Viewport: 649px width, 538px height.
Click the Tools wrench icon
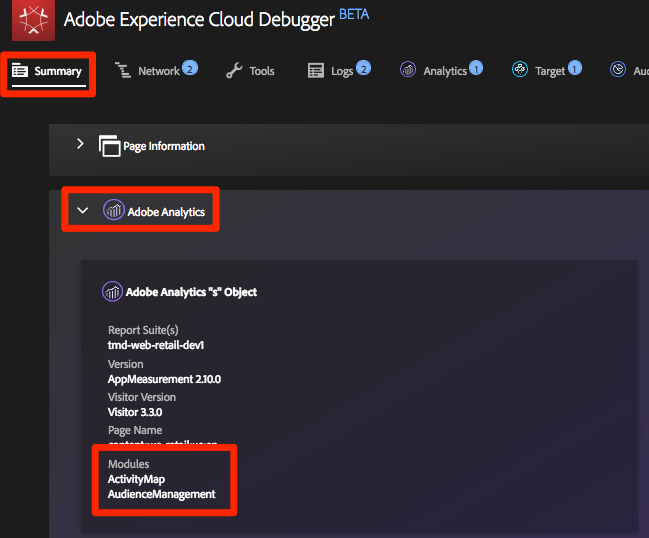pyautogui.click(x=234, y=70)
